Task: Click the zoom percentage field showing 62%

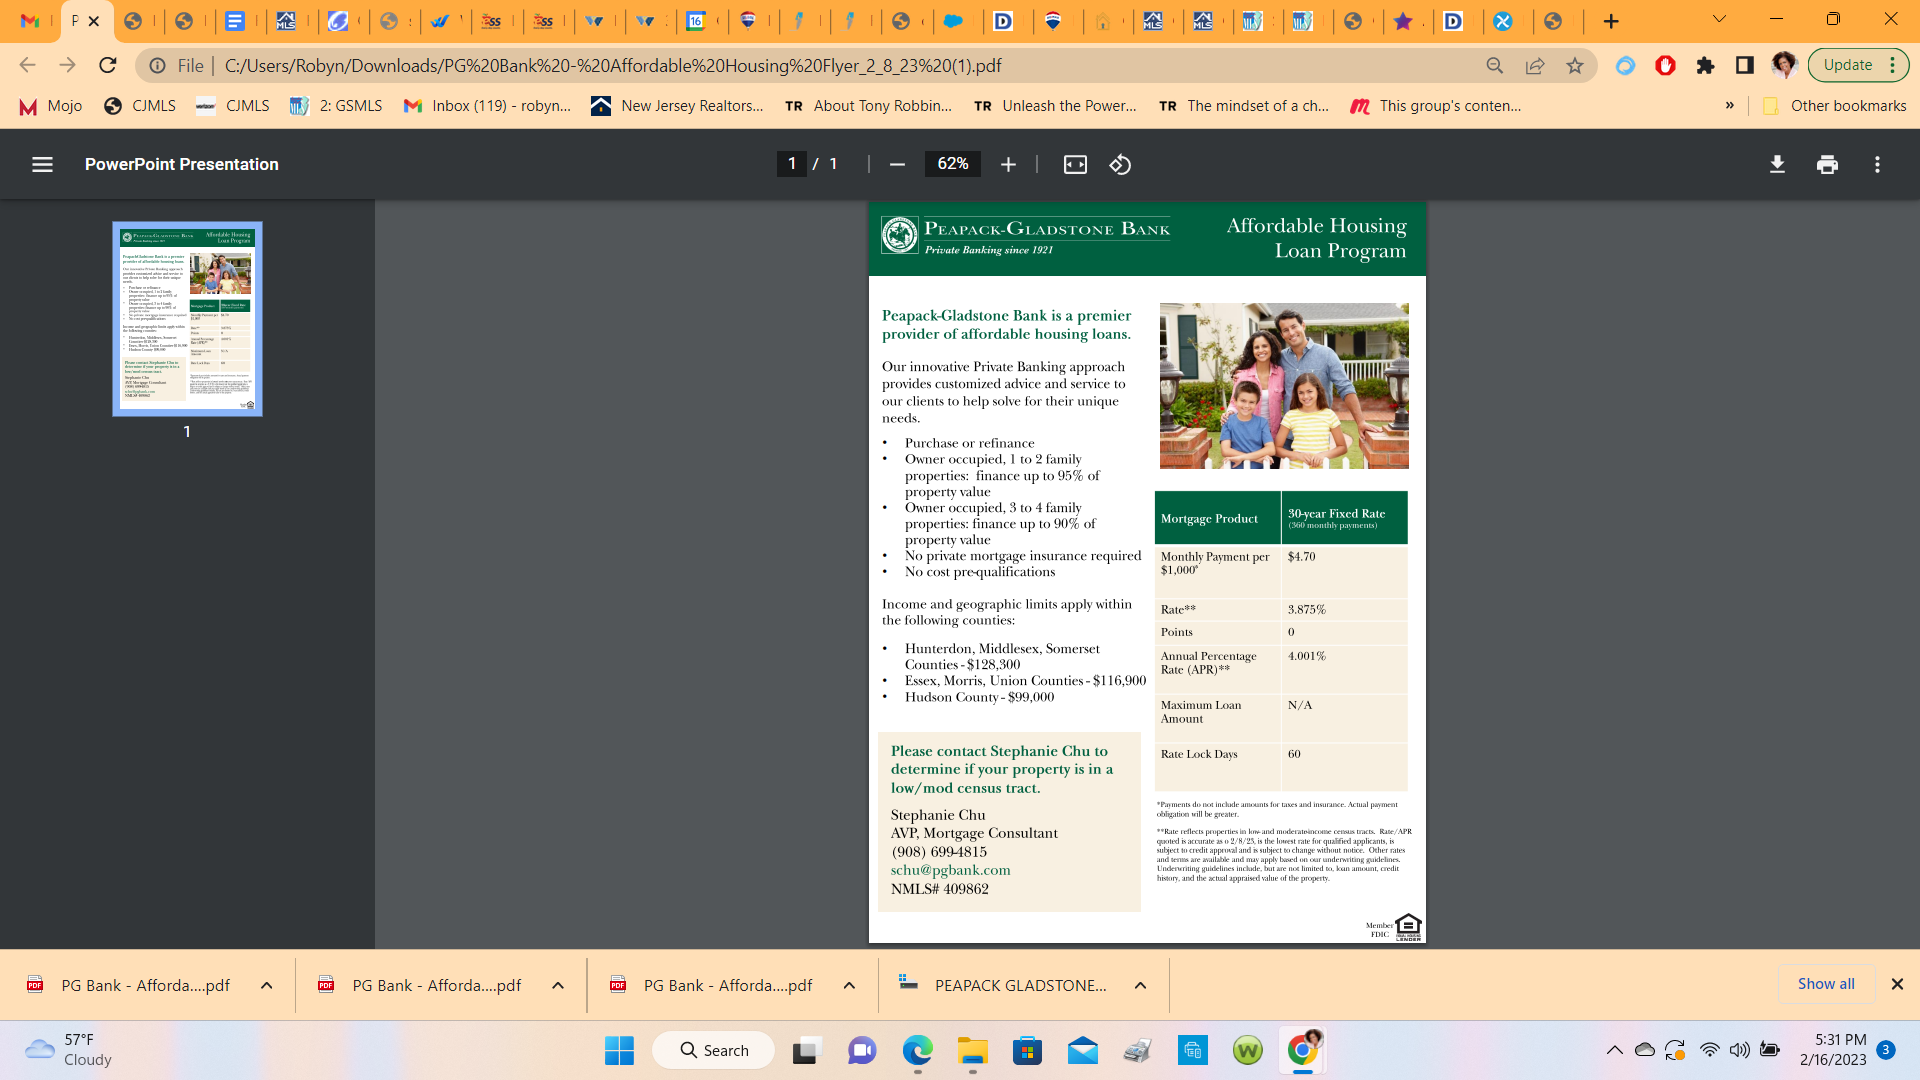Action: pyautogui.click(x=953, y=164)
